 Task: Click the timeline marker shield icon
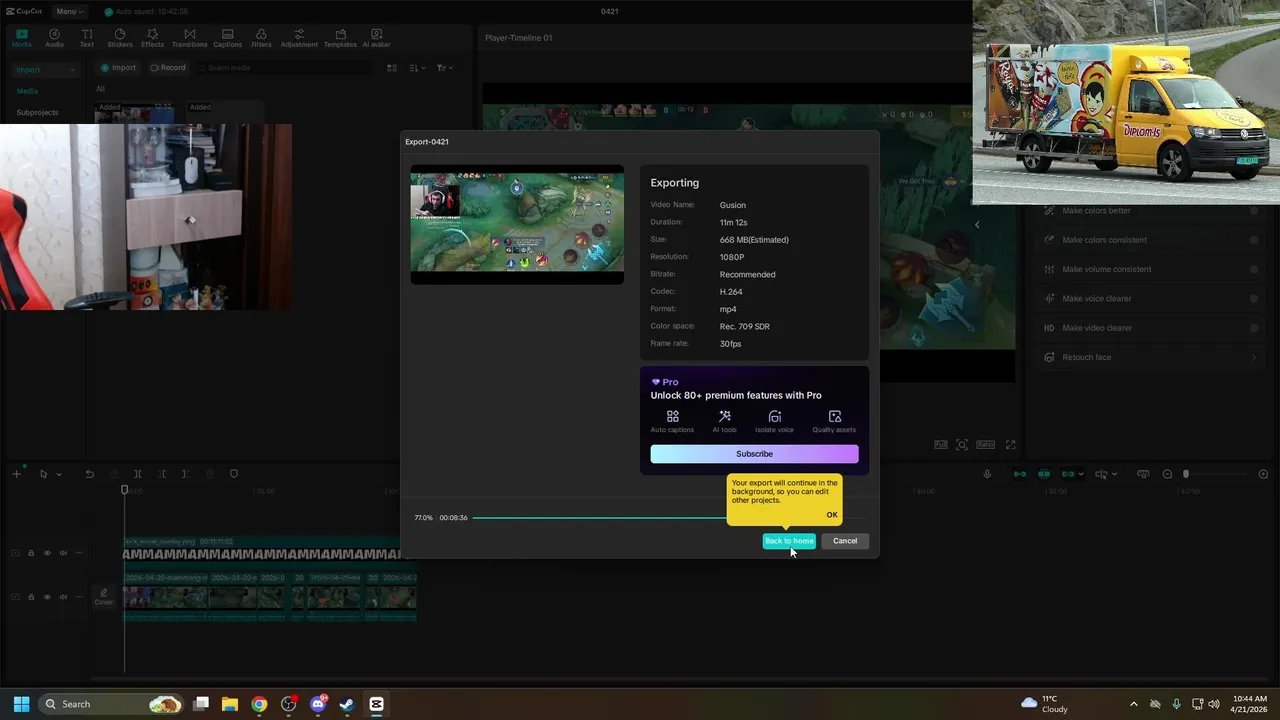(x=234, y=474)
